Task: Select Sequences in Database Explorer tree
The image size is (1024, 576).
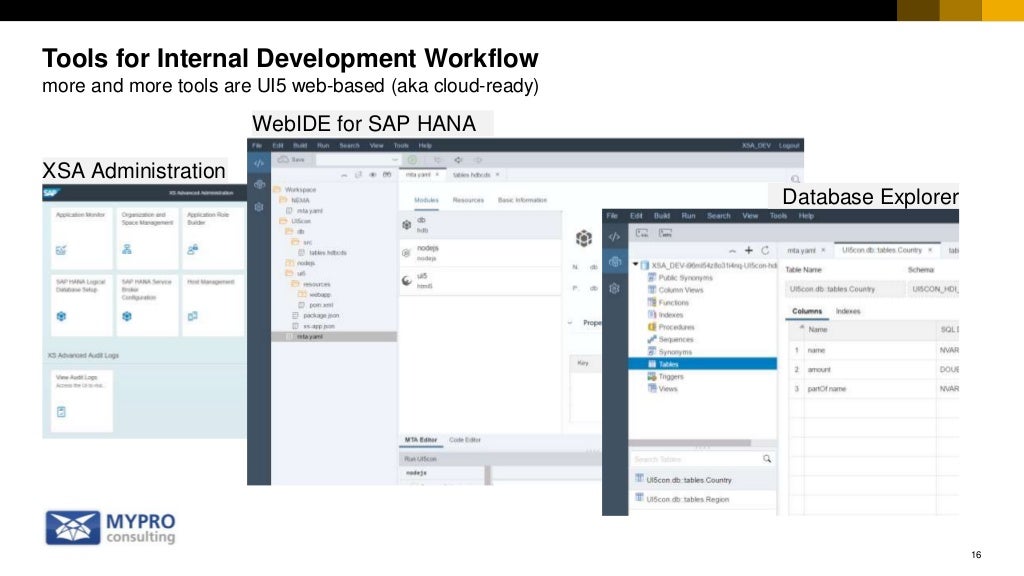Action: [675, 340]
